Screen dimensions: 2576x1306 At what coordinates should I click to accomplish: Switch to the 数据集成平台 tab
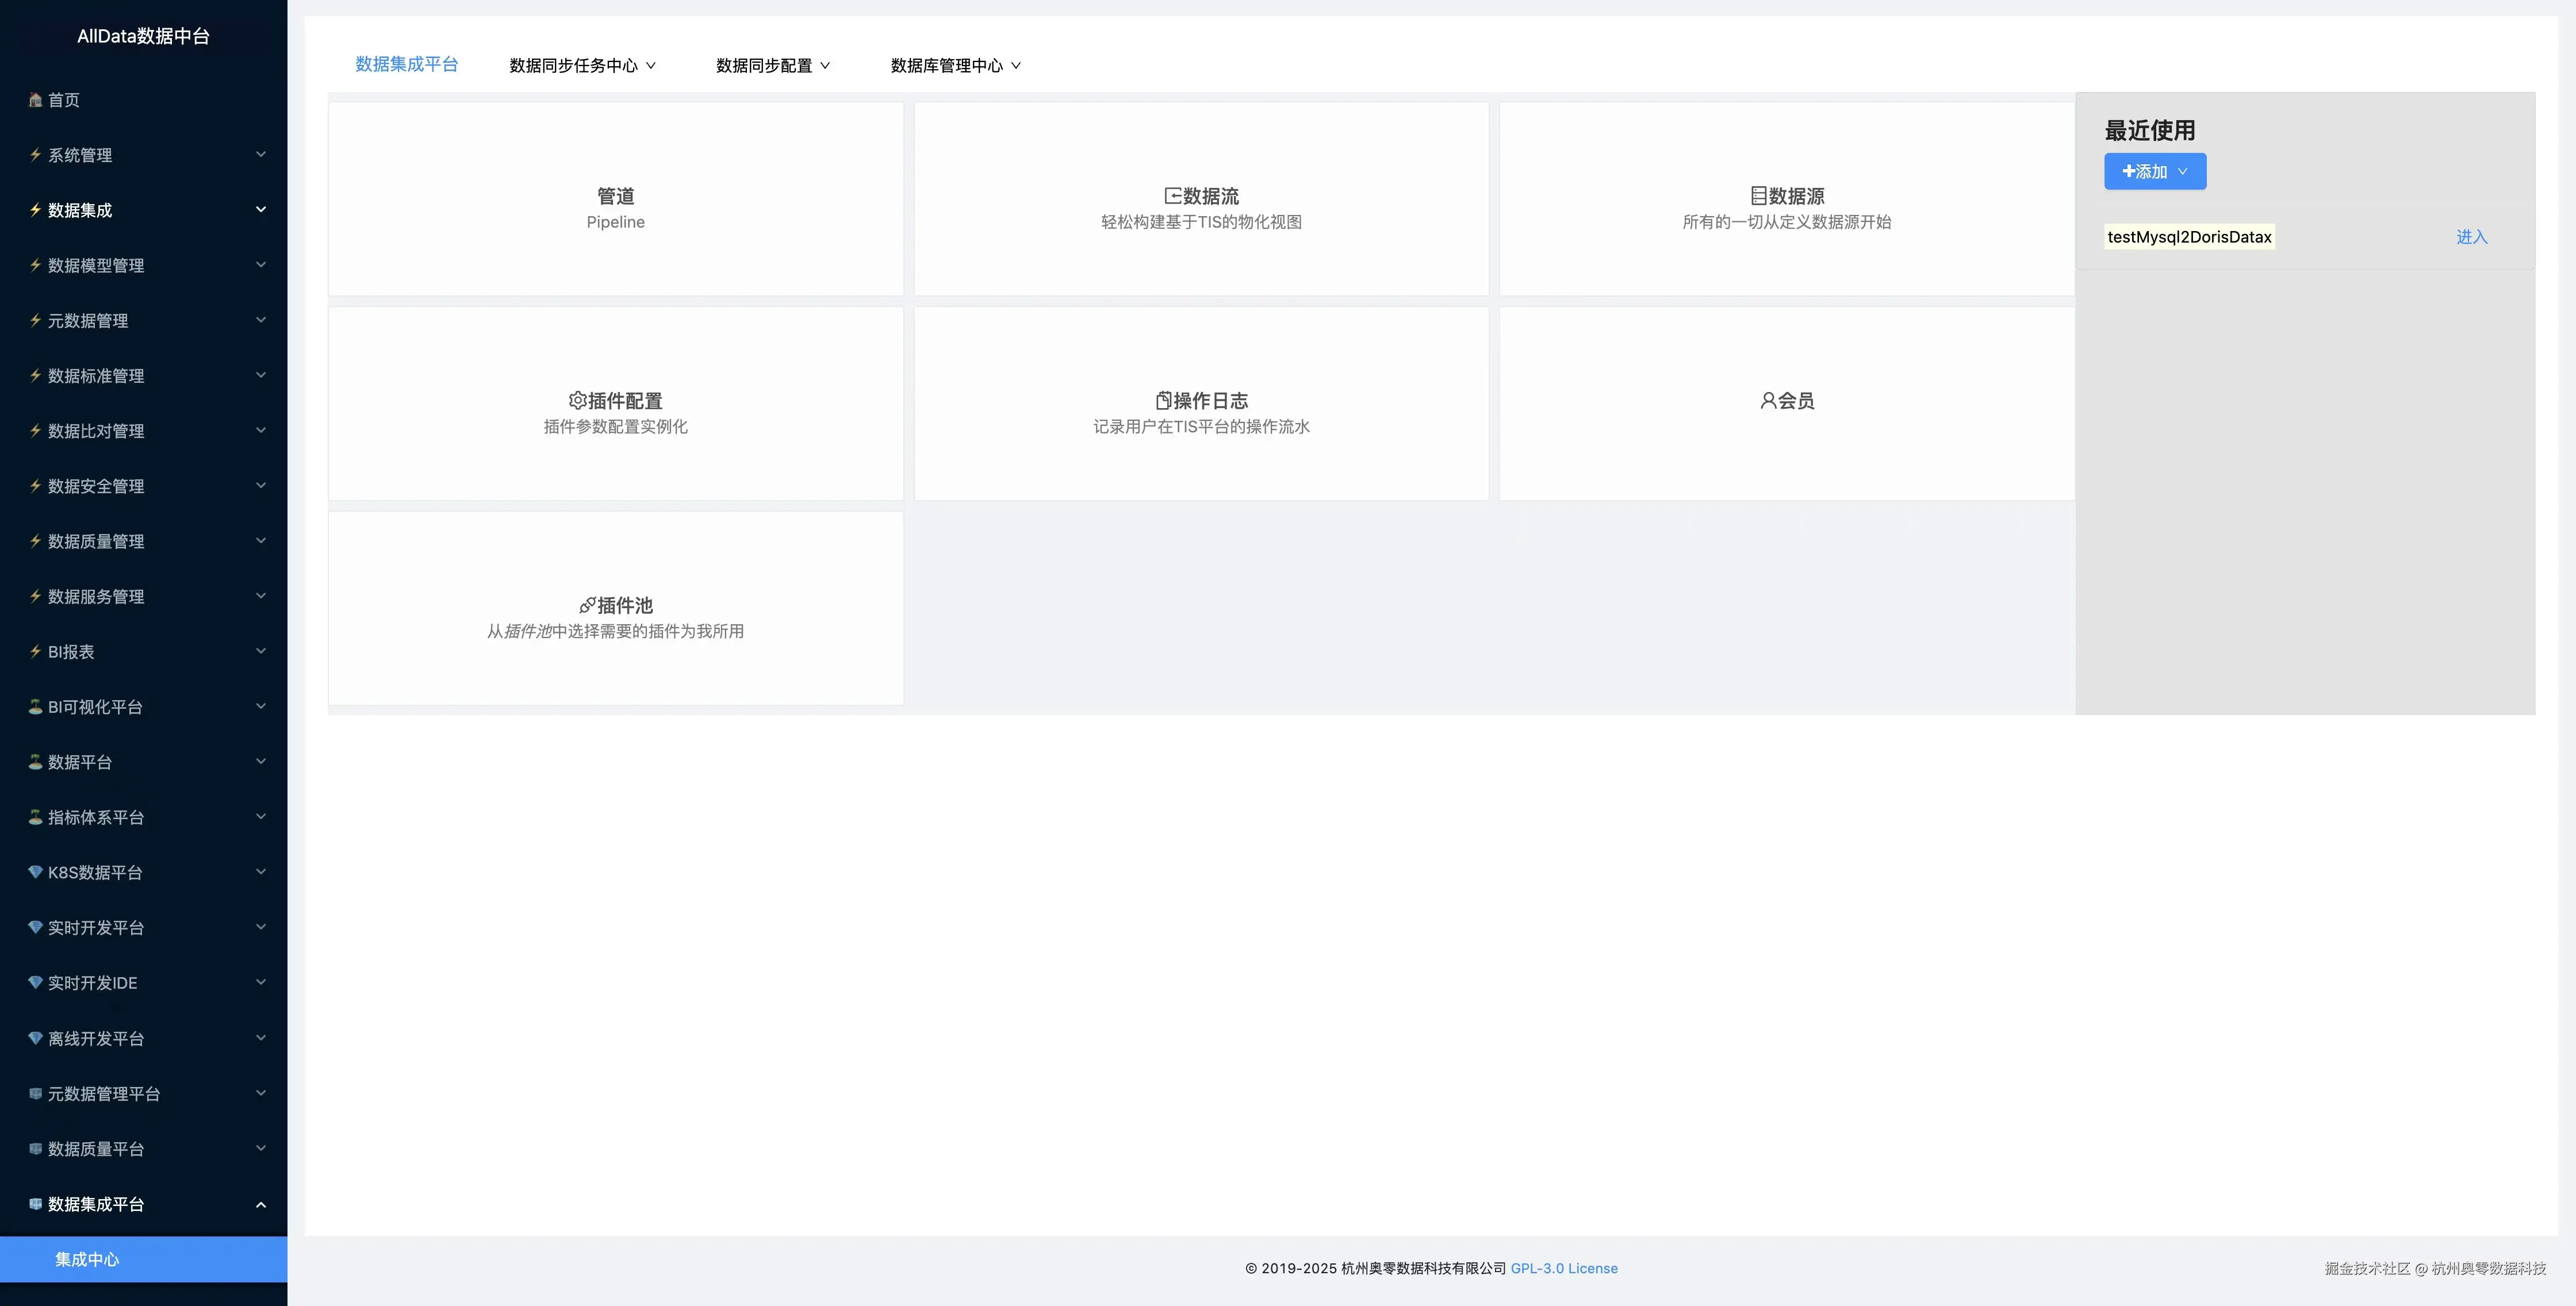[407, 64]
